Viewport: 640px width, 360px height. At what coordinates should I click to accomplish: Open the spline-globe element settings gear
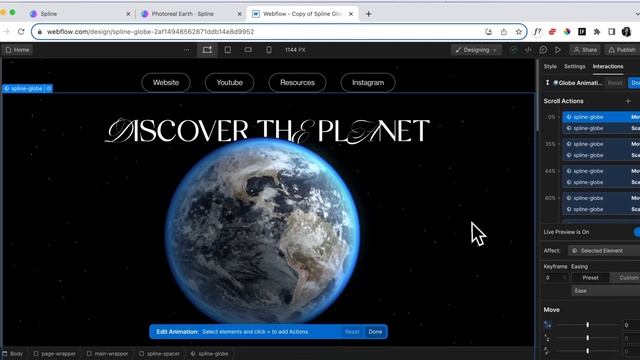click(49, 88)
